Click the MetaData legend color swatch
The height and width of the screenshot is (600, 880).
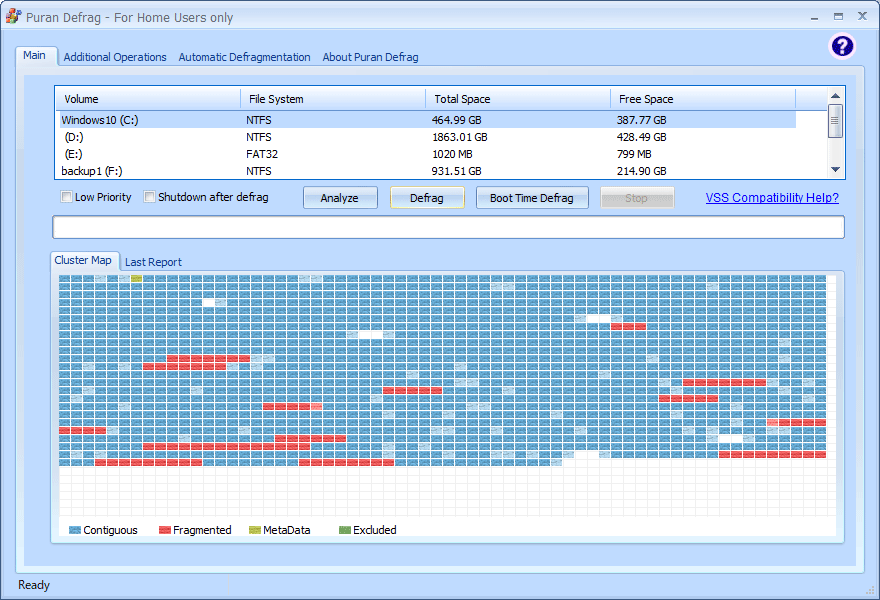point(255,530)
